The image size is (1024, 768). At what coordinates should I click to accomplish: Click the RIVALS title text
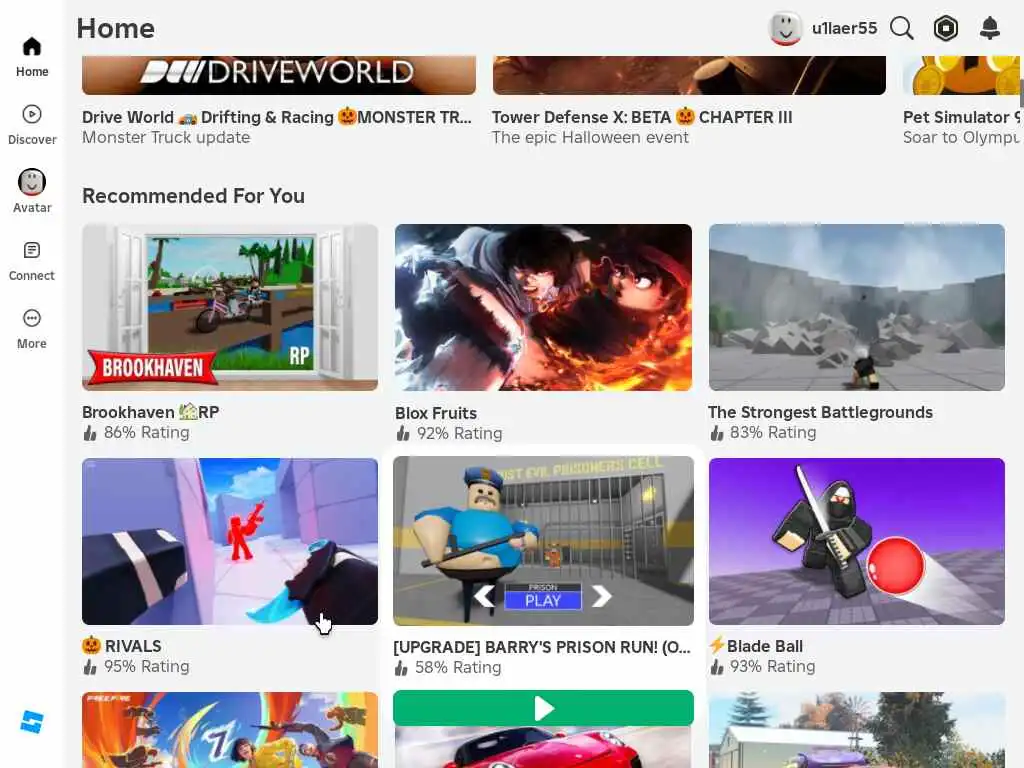(133, 646)
